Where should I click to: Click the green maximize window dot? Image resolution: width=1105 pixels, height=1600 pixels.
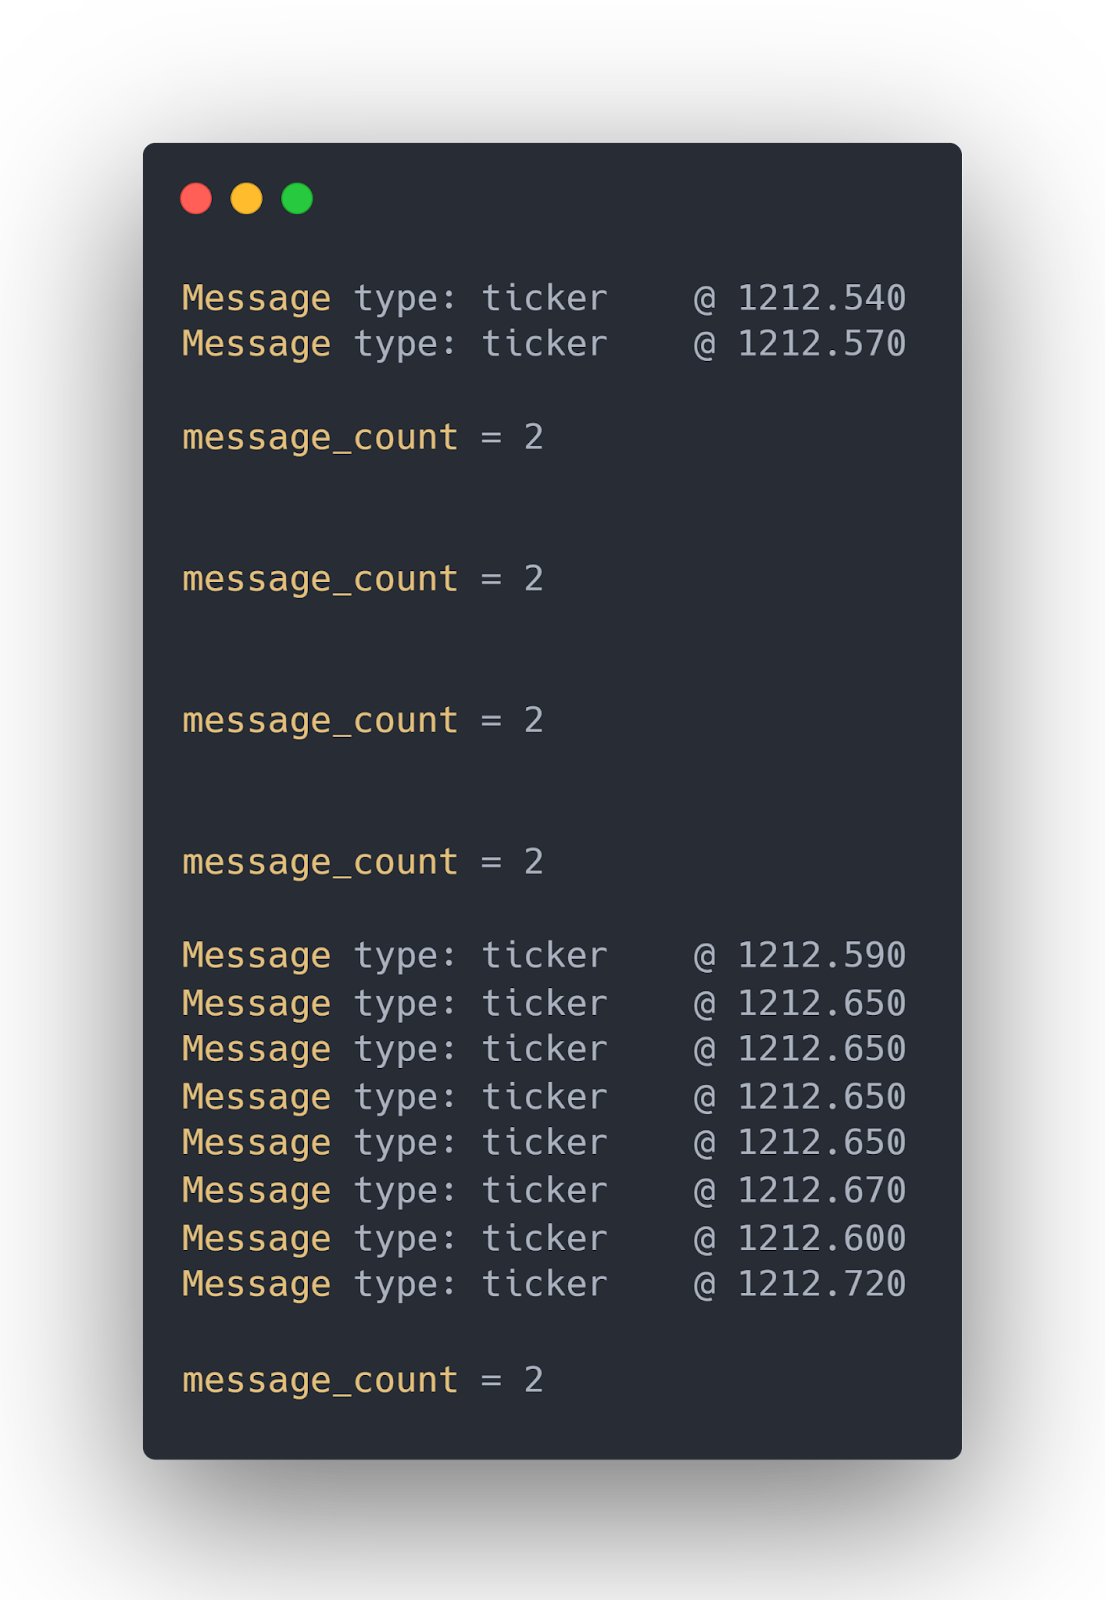(297, 199)
